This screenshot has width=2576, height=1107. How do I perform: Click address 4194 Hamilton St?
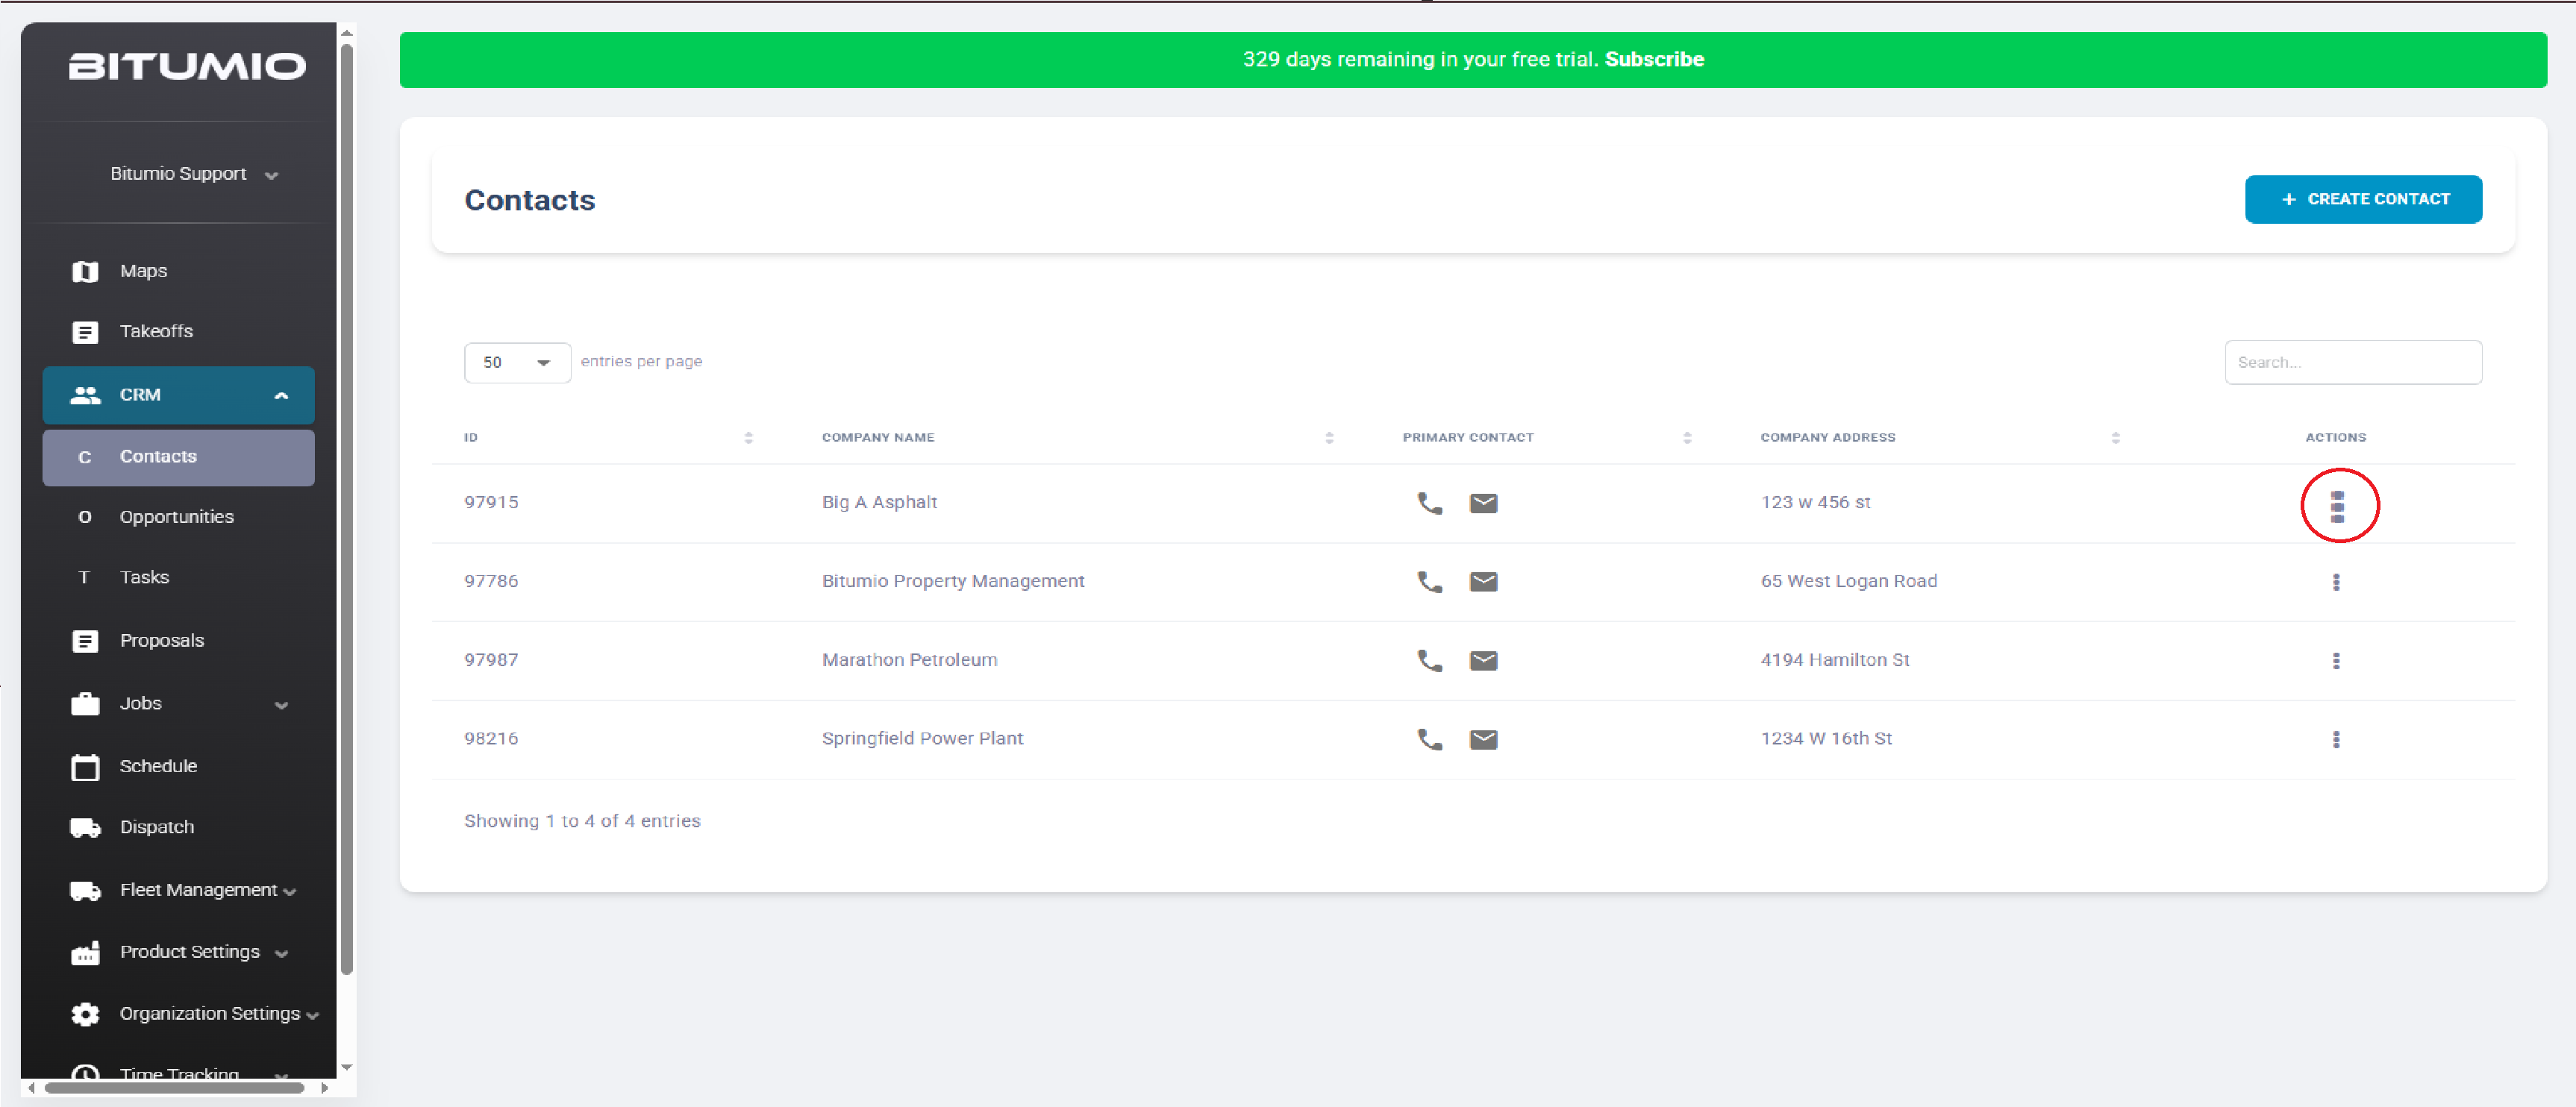[1835, 661]
